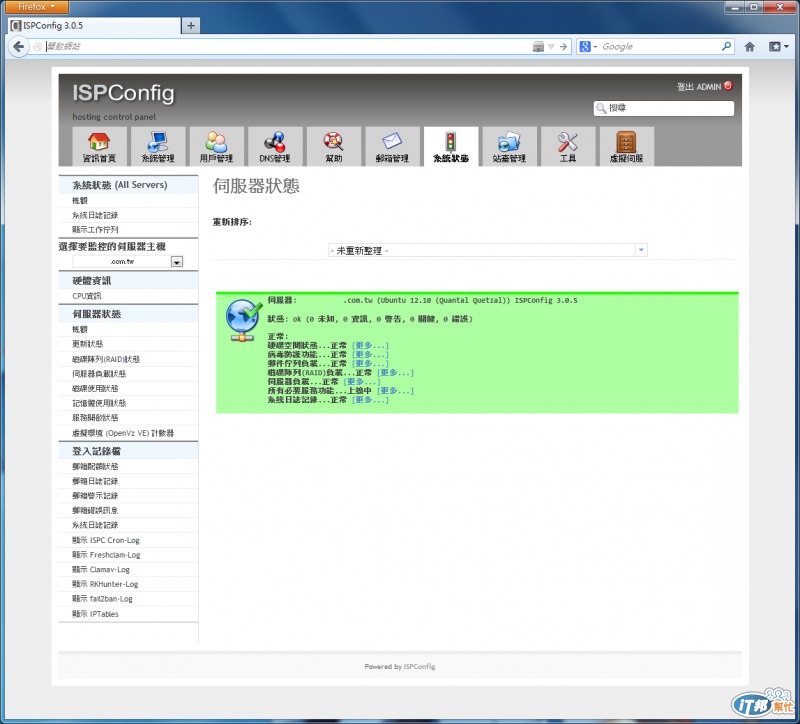Open 顯示工作佇列 job queue
This screenshot has width=800, height=724.
tap(95, 230)
